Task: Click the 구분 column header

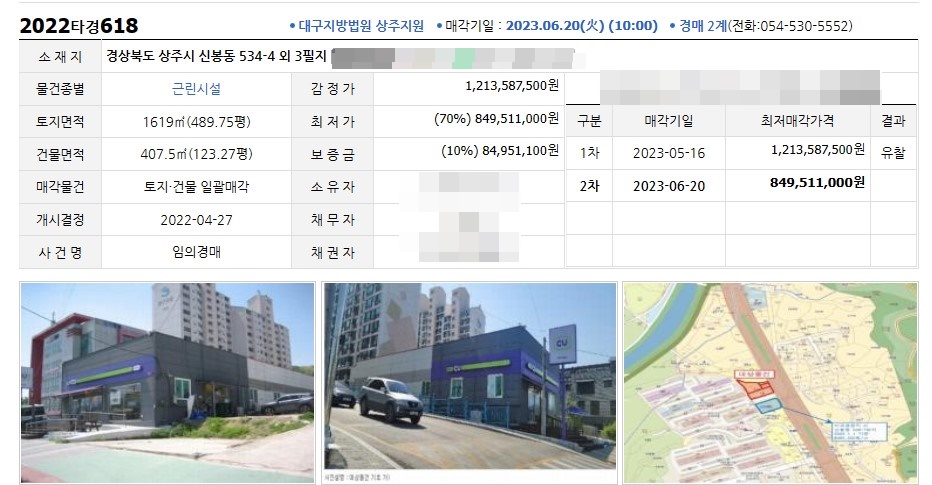Action: tap(589, 121)
